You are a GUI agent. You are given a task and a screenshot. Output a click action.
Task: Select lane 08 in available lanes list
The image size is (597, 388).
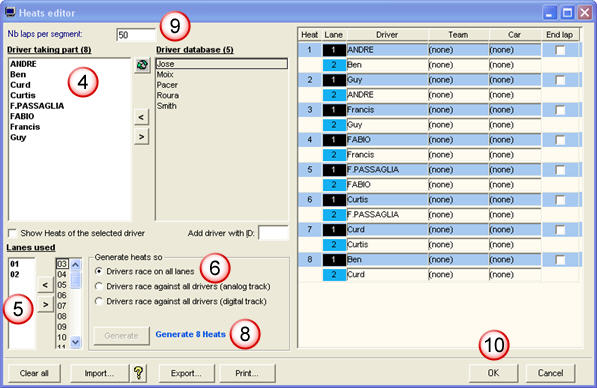[x=62, y=316]
